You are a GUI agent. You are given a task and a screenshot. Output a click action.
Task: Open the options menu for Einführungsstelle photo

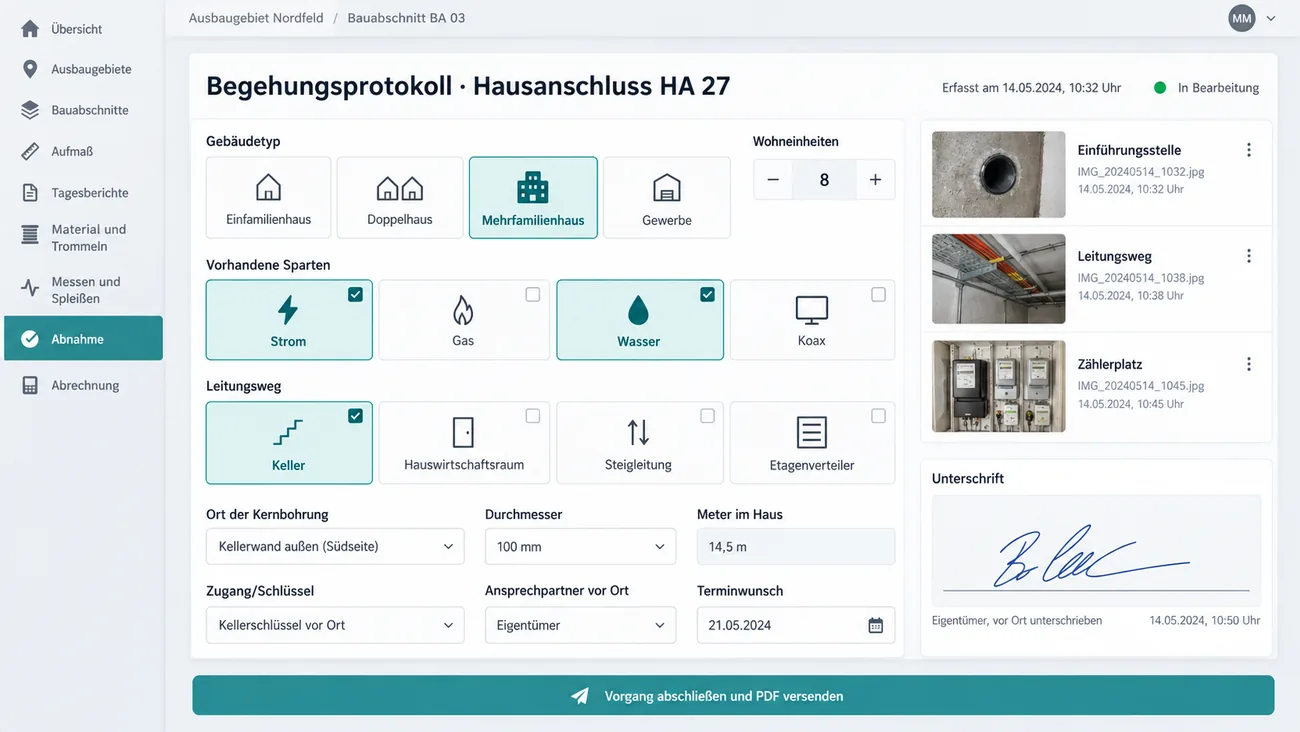coord(1248,150)
